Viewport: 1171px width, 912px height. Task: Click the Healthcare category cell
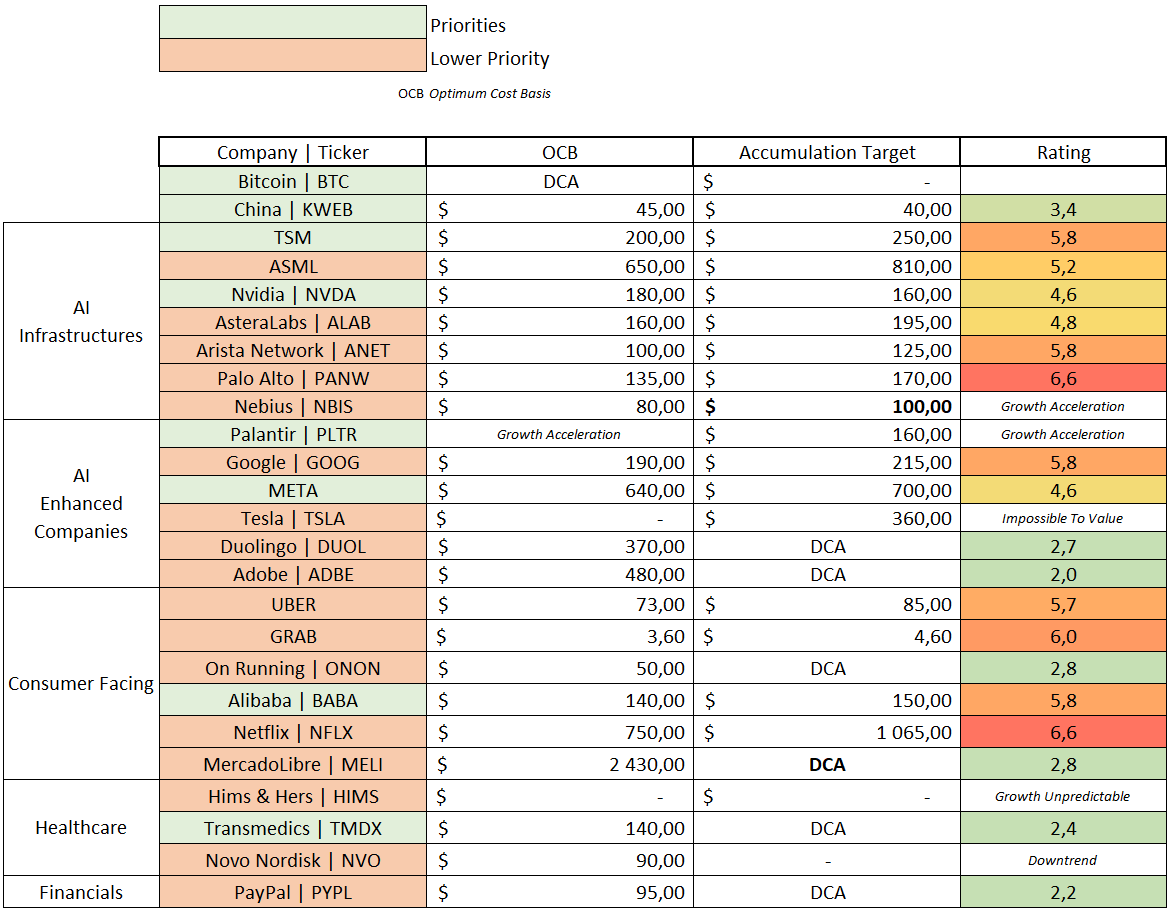click(81, 828)
